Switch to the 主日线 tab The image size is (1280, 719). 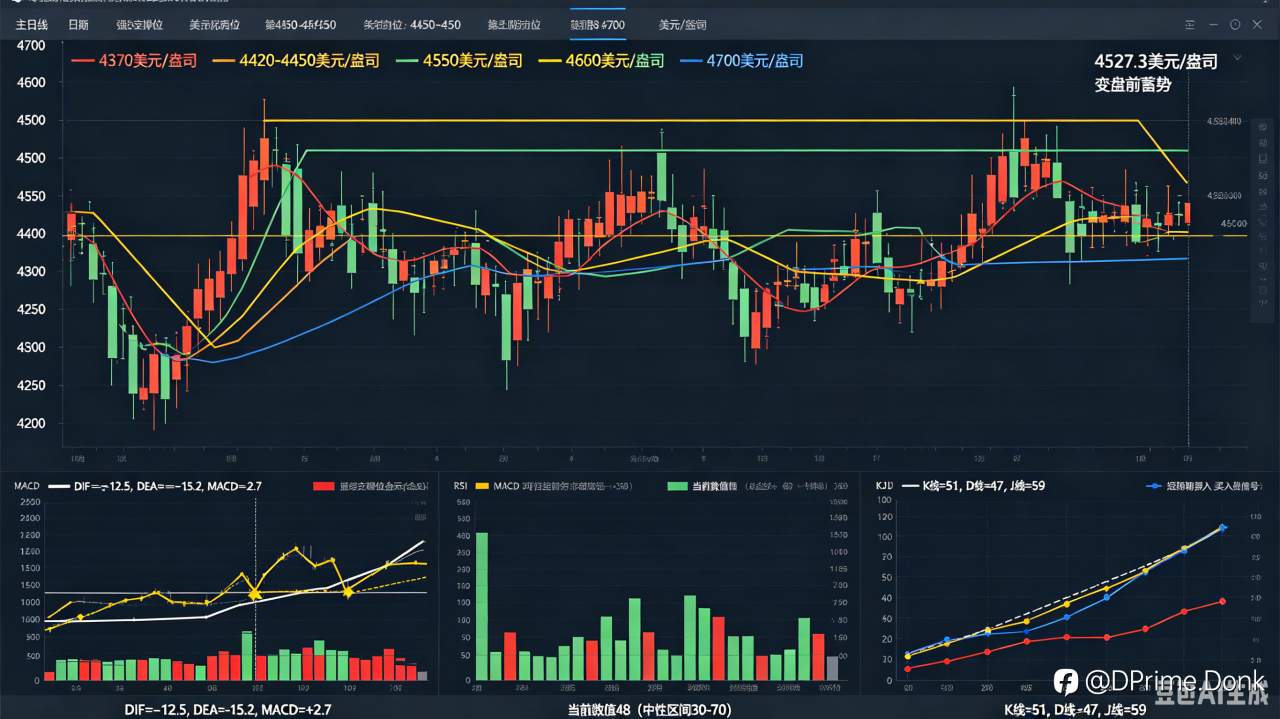[33, 24]
